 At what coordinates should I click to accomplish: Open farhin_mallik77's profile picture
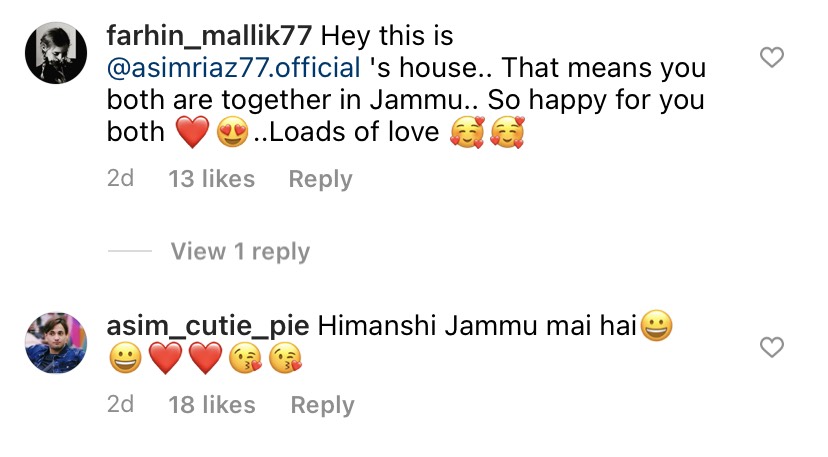click(x=56, y=53)
